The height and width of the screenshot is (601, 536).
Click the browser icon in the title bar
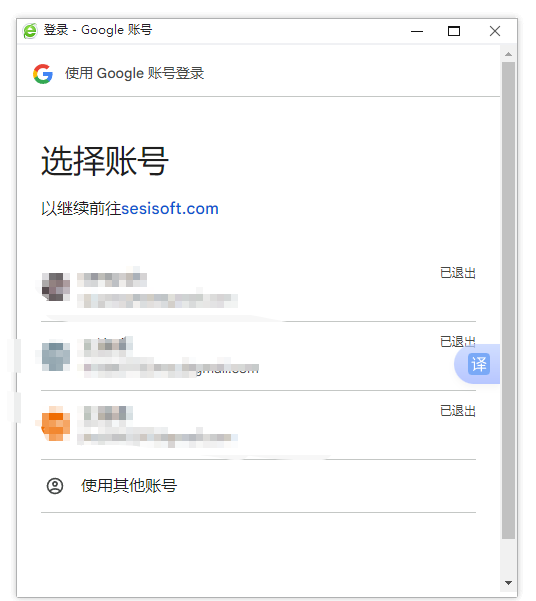pos(30,31)
